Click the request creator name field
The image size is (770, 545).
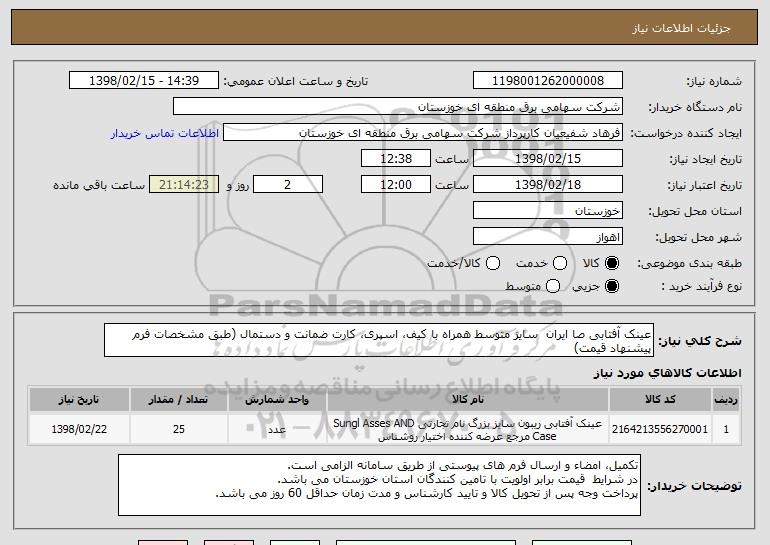pos(423,133)
